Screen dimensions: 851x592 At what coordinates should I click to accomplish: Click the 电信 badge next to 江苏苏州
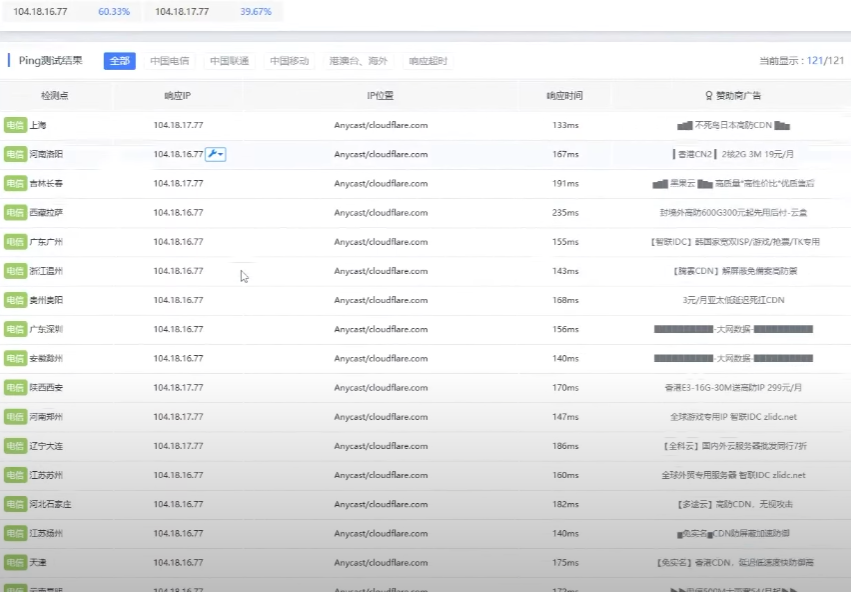(x=15, y=475)
